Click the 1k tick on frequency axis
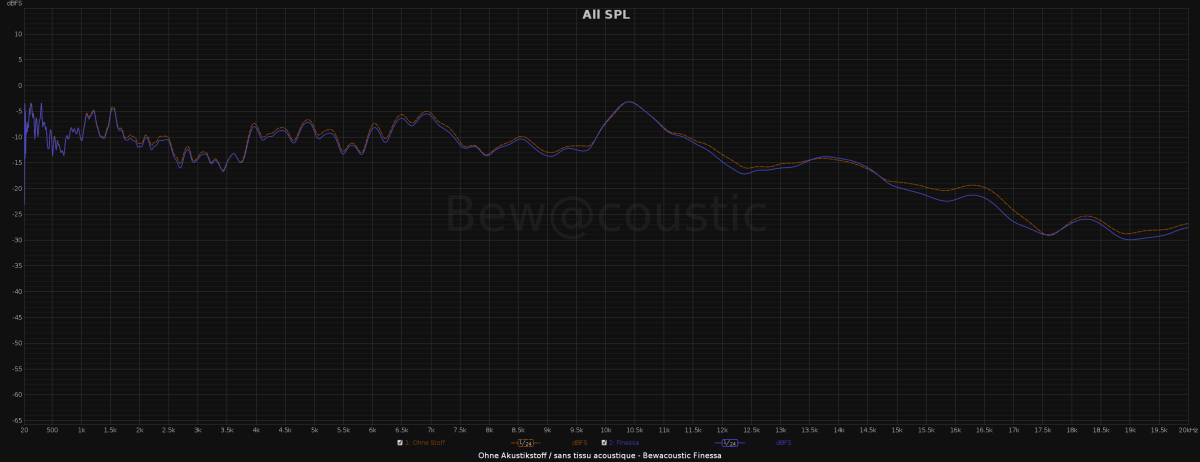This screenshot has width=1200, height=462. 82,430
